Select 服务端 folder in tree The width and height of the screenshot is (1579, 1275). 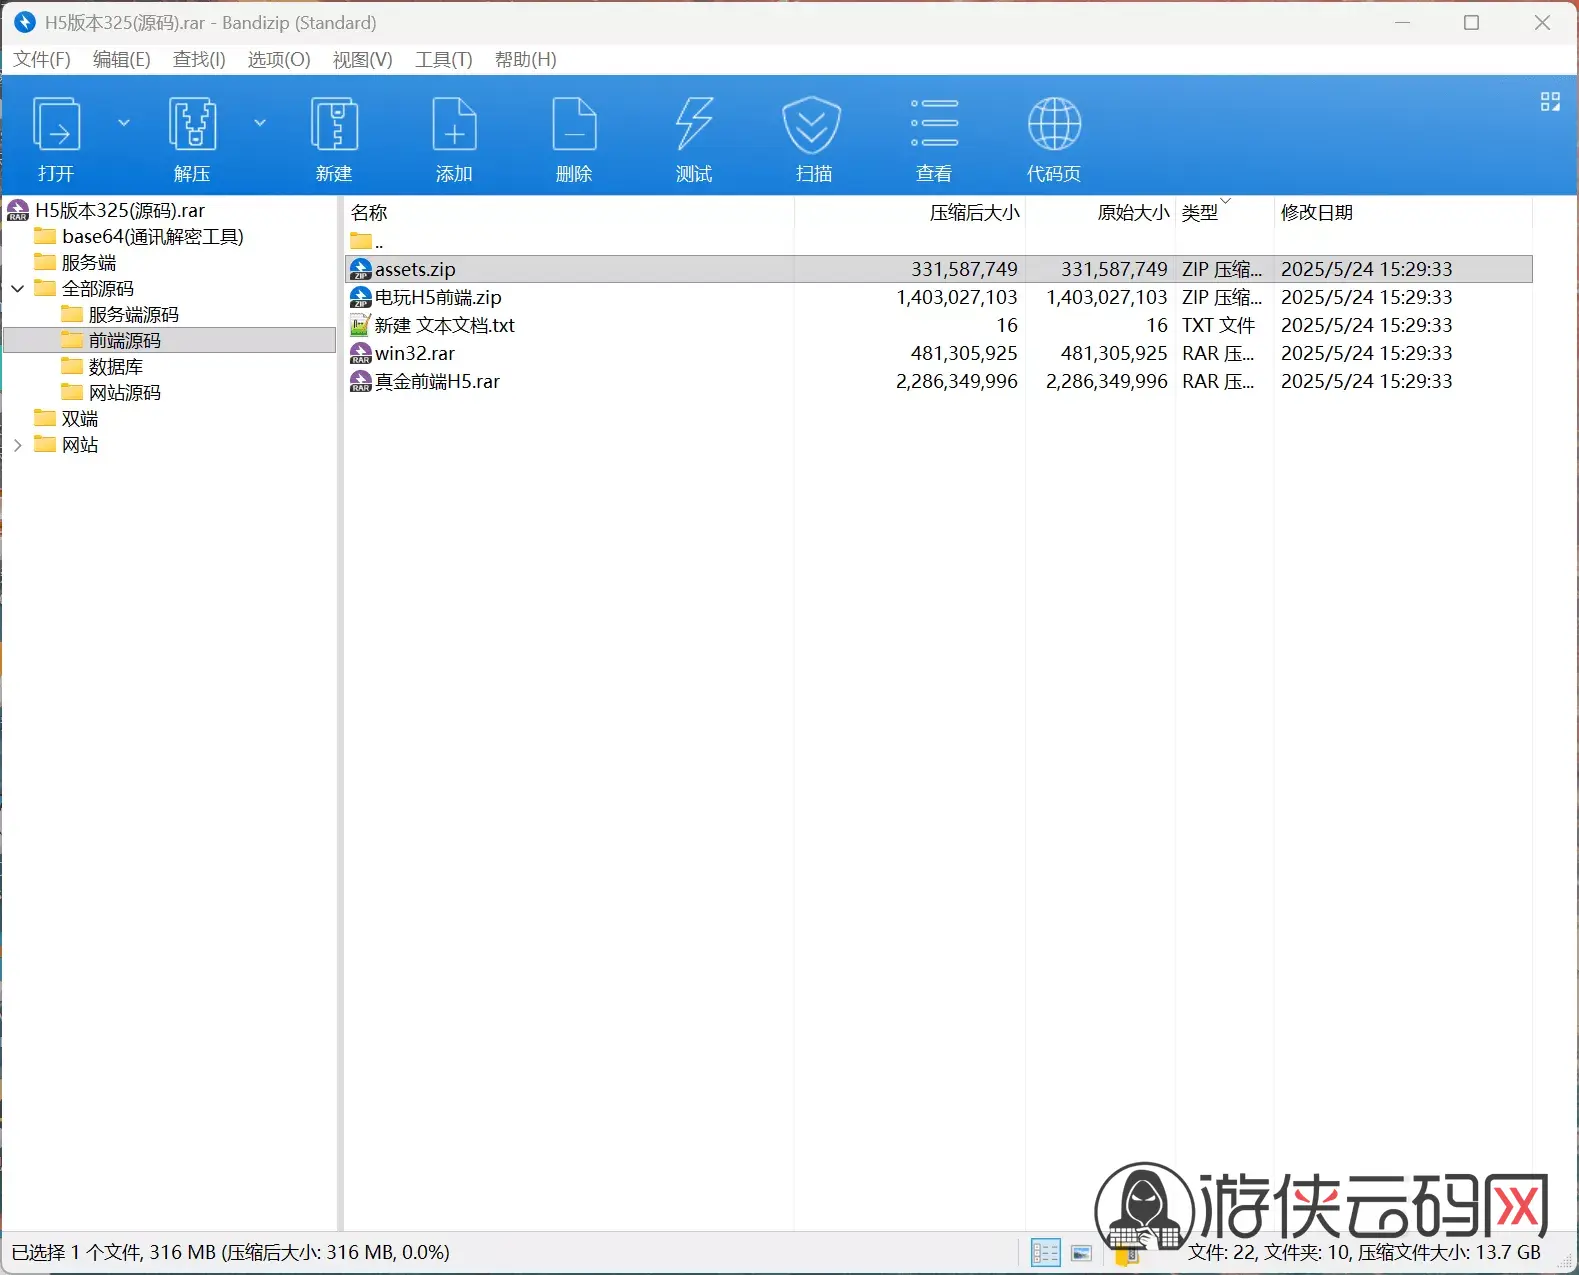click(89, 263)
